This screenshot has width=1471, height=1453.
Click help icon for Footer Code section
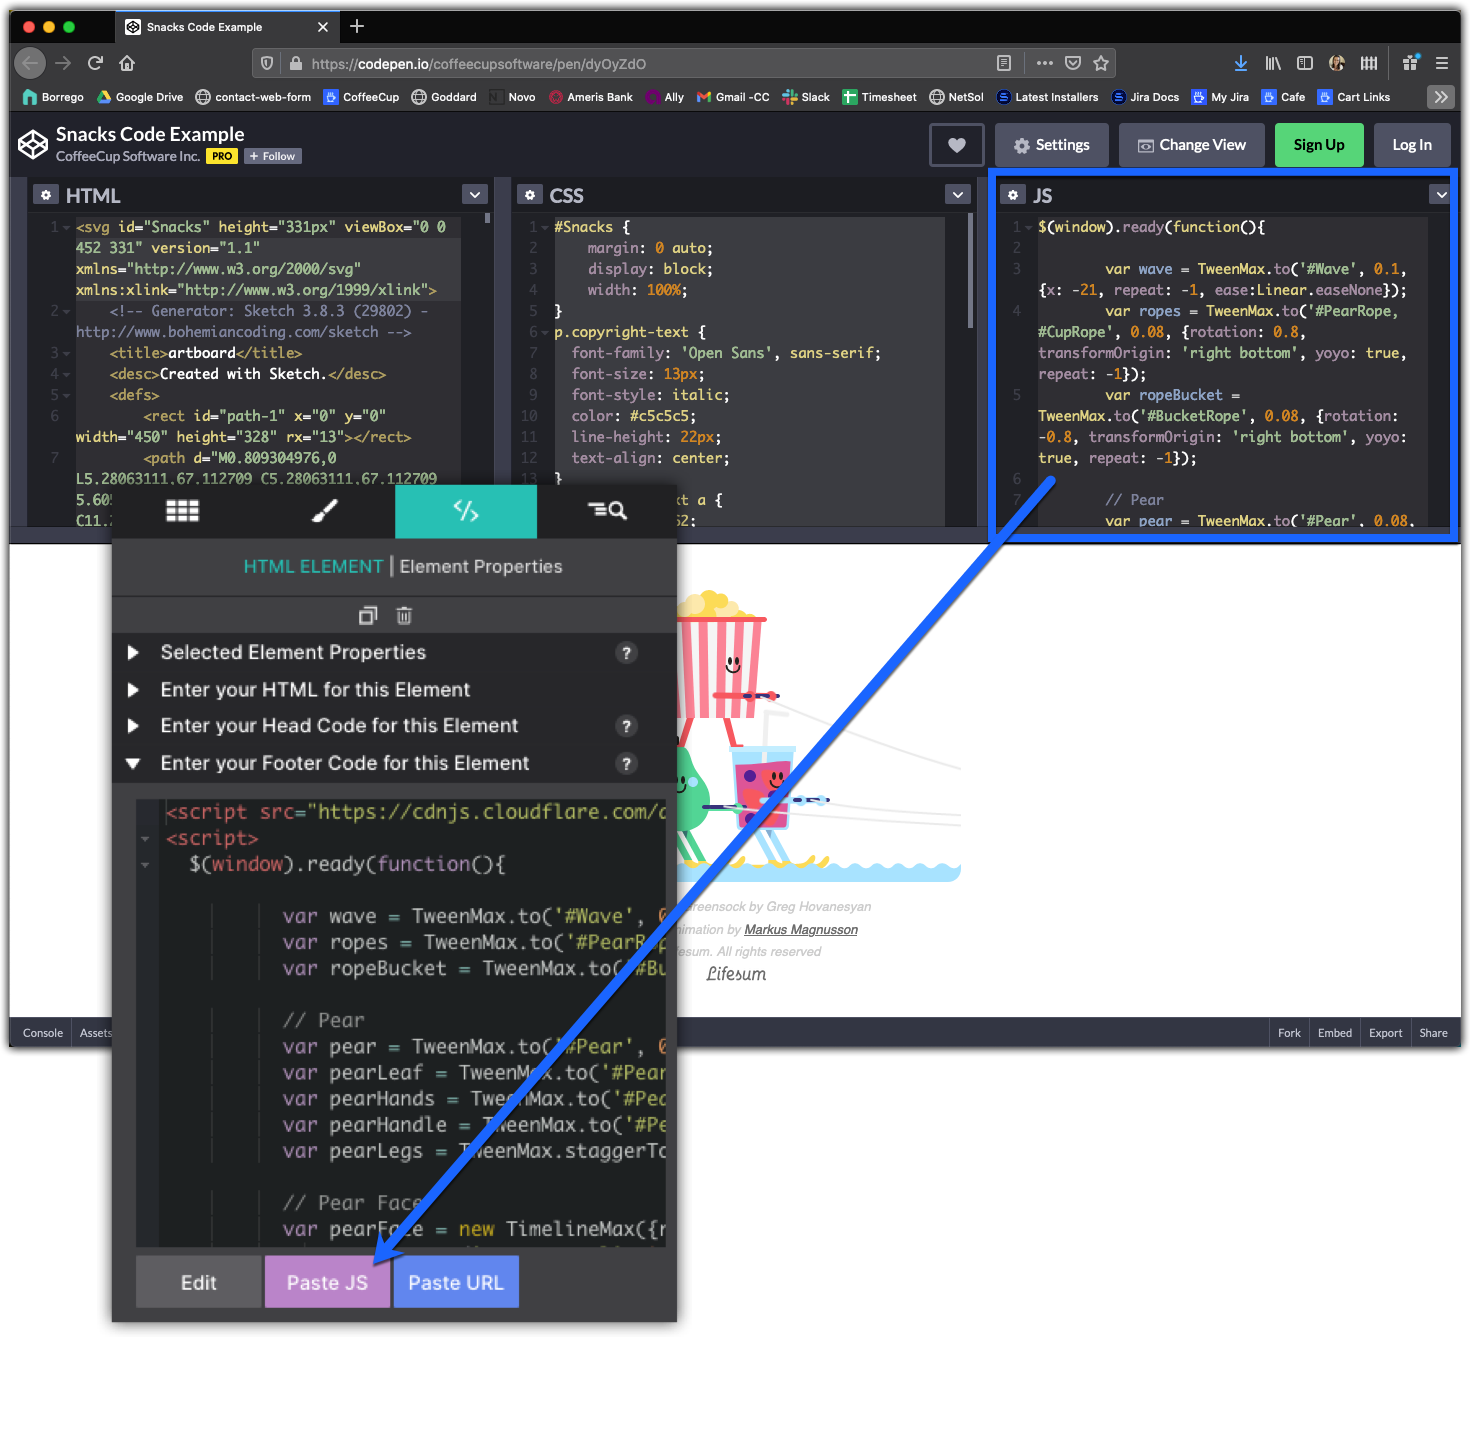(x=626, y=764)
